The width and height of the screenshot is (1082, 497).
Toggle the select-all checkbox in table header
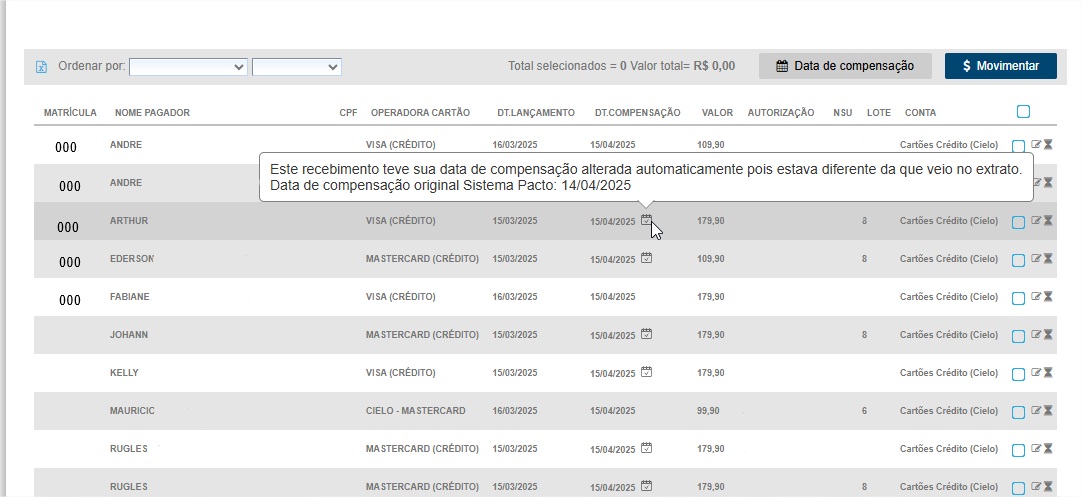1023,112
